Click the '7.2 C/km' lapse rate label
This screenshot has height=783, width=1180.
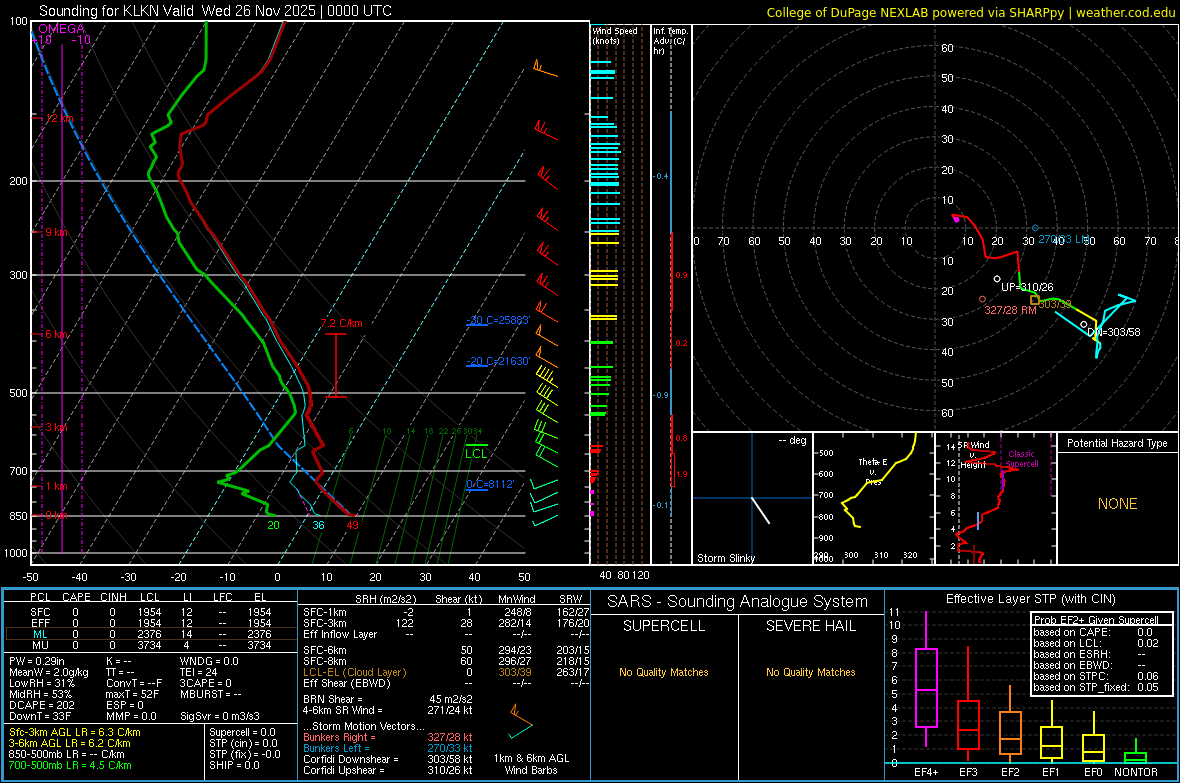tap(342, 323)
